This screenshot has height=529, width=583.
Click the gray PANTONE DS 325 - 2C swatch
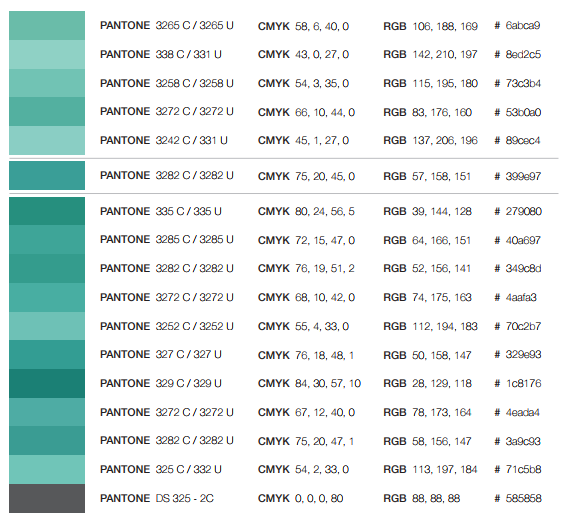pyautogui.click(x=47, y=498)
